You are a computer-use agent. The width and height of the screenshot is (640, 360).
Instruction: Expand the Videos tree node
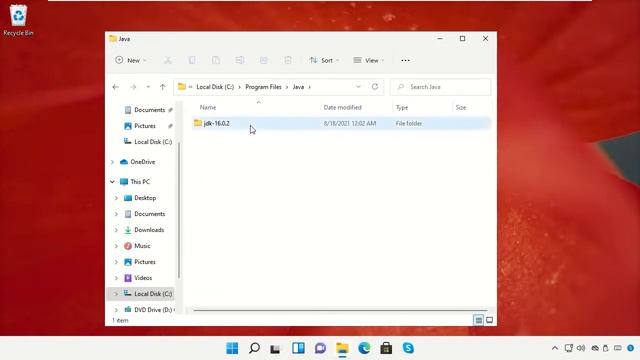pos(116,278)
